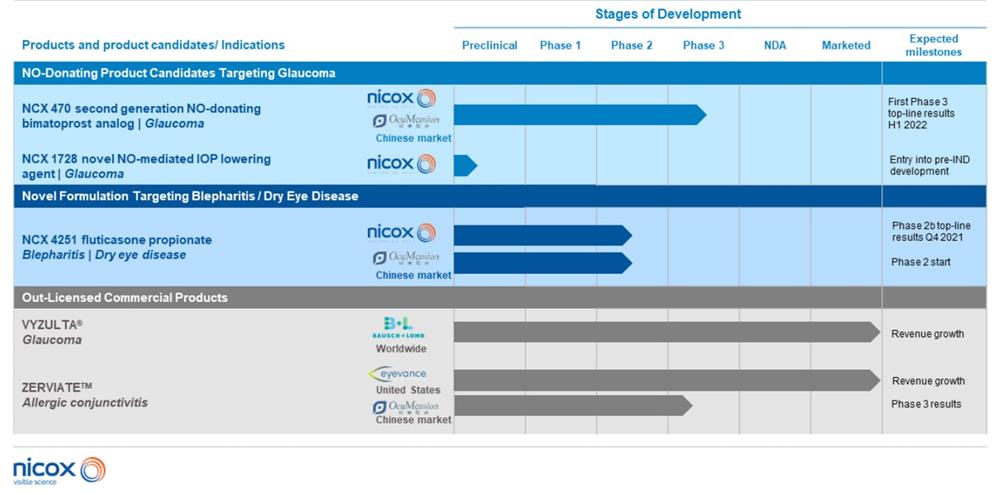
Task: Click the Phase 3 results milestone
Action: [x=926, y=404]
